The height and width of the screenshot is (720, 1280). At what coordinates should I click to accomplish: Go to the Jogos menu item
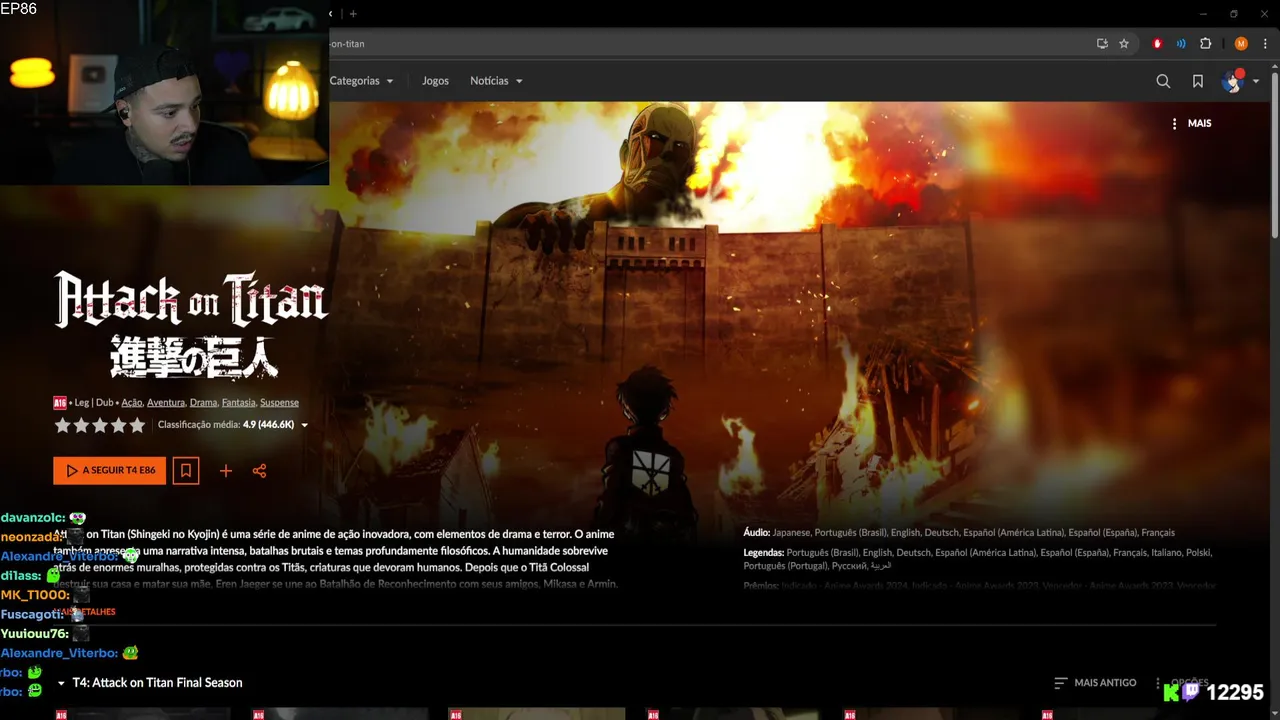tap(435, 81)
